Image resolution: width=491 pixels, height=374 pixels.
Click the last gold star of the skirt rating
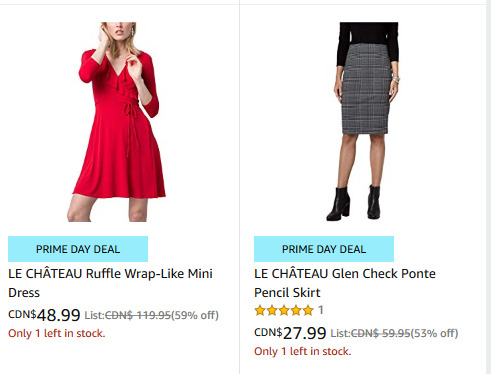point(308,311)
